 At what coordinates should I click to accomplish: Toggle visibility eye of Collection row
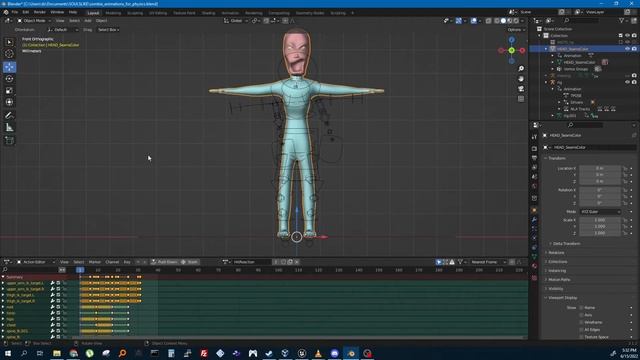pyautogui.click(x=627, y=36)
